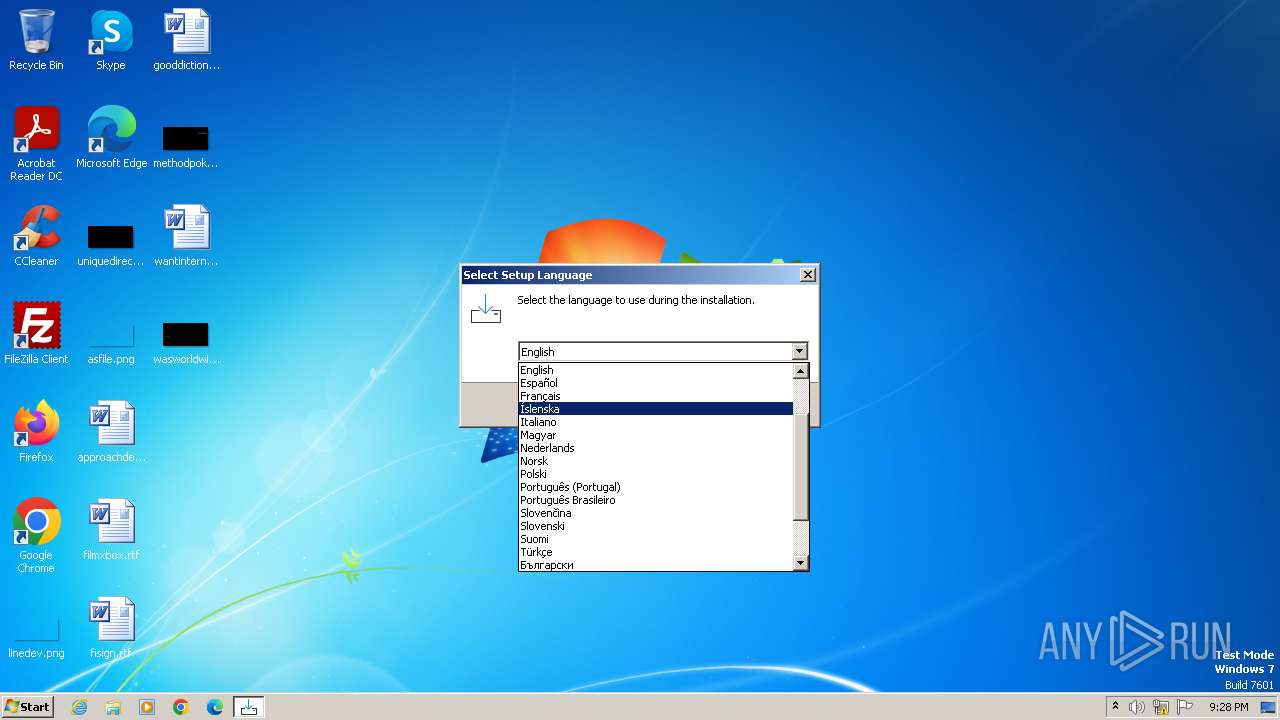This screenshot has height=720, width=1280.
Task: Click the Chrome taskbar icon
Action: click(x=181, y=707)
